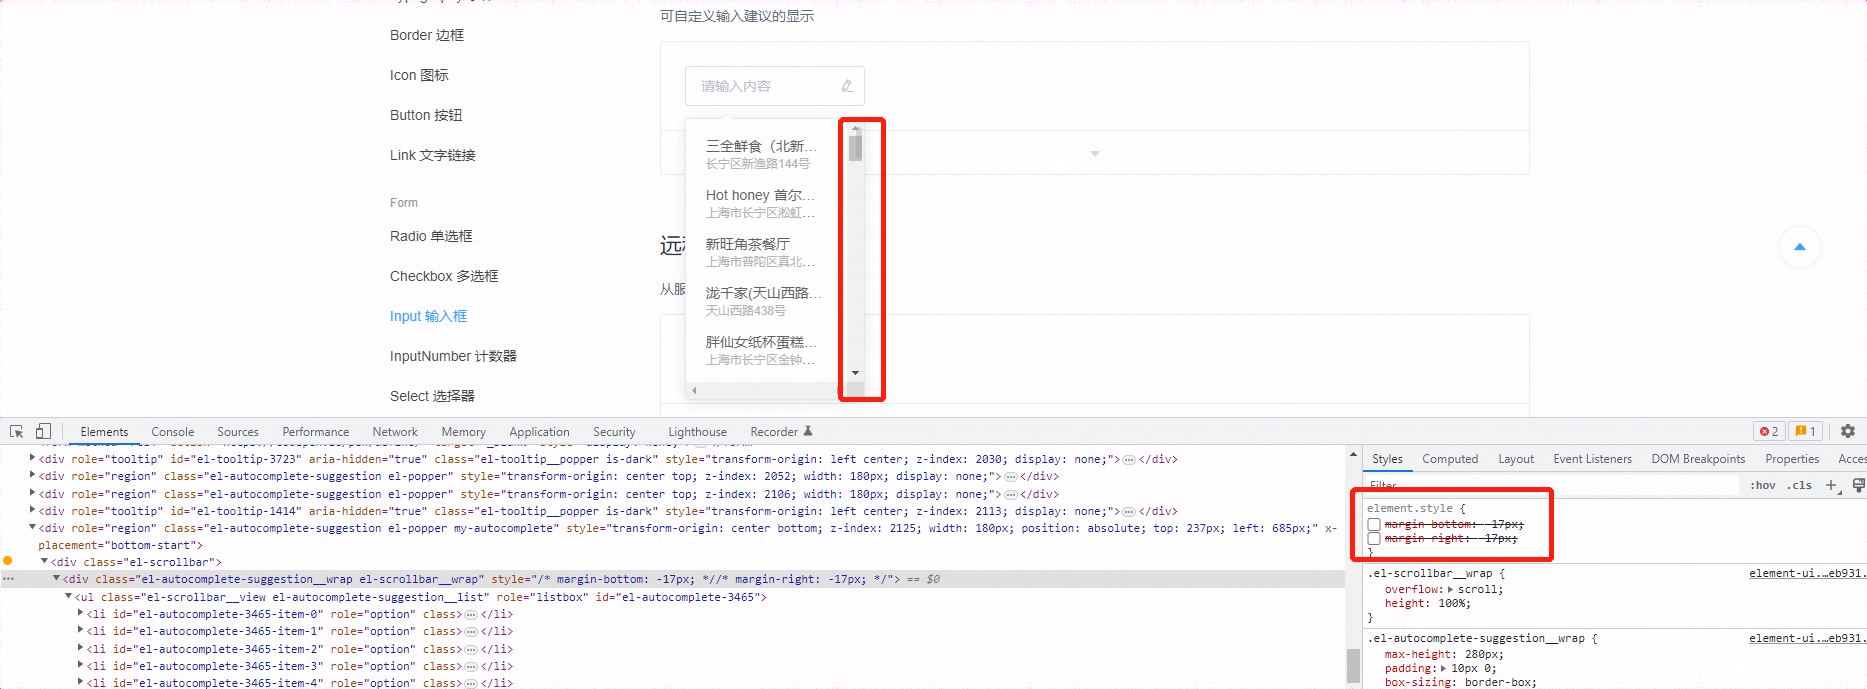Open Select 选择器 in the sidebar
This screenshot has width=1867, height=689.
point(432,396)
